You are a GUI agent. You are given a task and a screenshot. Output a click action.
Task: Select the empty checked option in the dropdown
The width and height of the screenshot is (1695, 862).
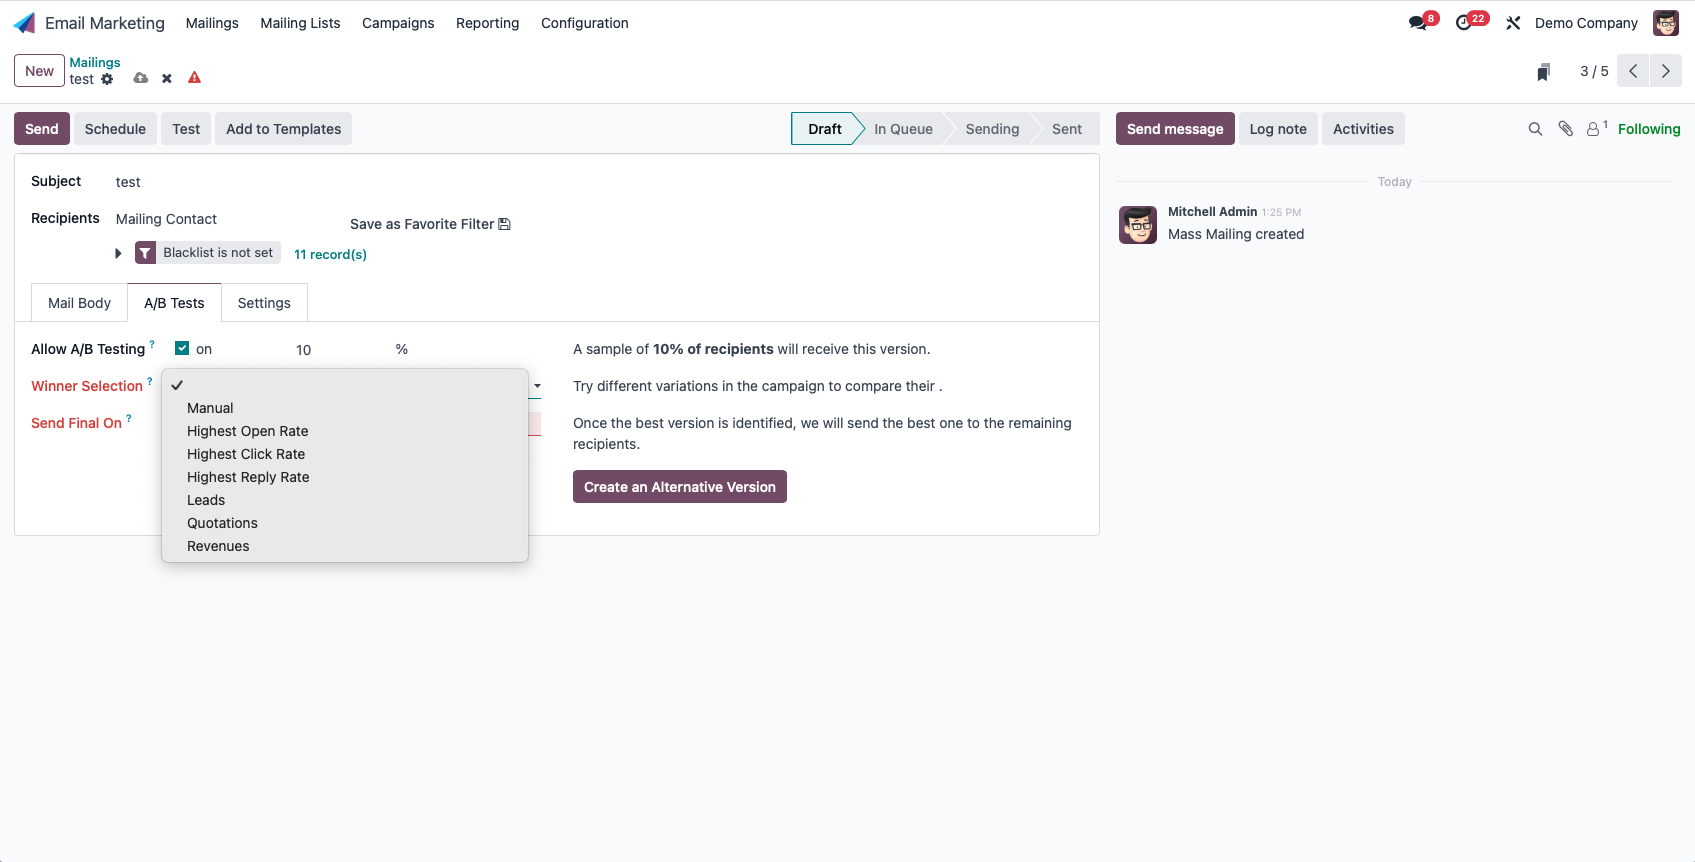click(345, 385)
